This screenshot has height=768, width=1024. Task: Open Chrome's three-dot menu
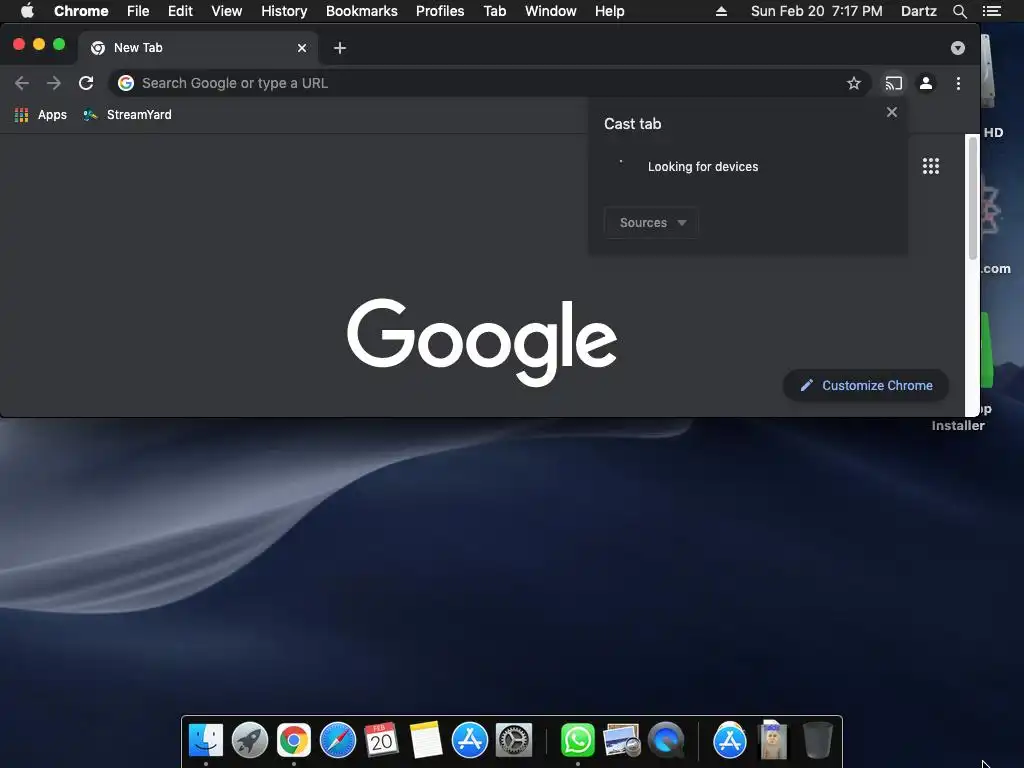(958, 84)
